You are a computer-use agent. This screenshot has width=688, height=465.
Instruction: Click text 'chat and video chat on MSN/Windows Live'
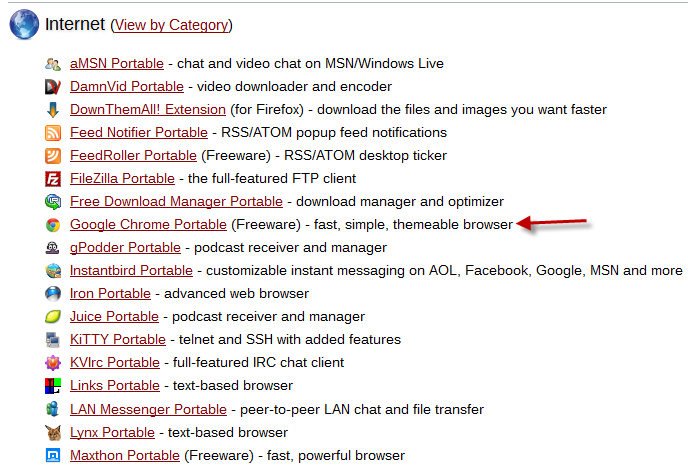pyautogui.click(x=310, y=64)
